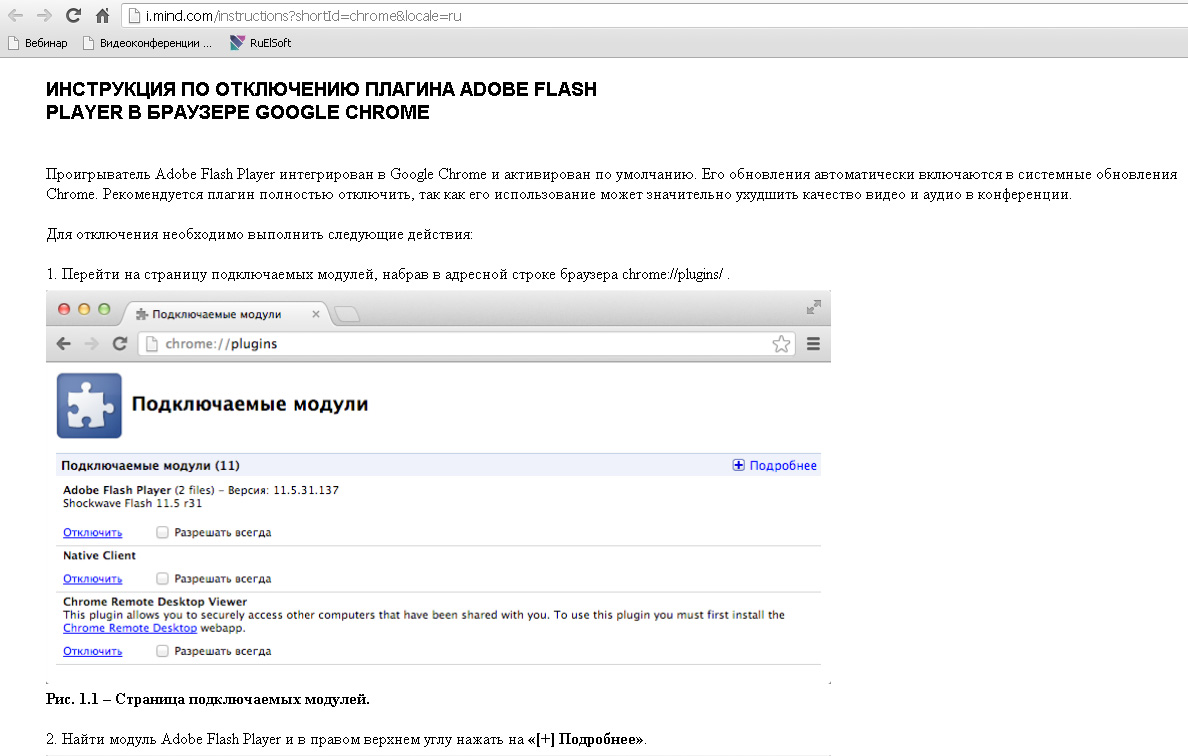Open the RuElSoft bookmark

pyautogui.click(x=261, y=43)
